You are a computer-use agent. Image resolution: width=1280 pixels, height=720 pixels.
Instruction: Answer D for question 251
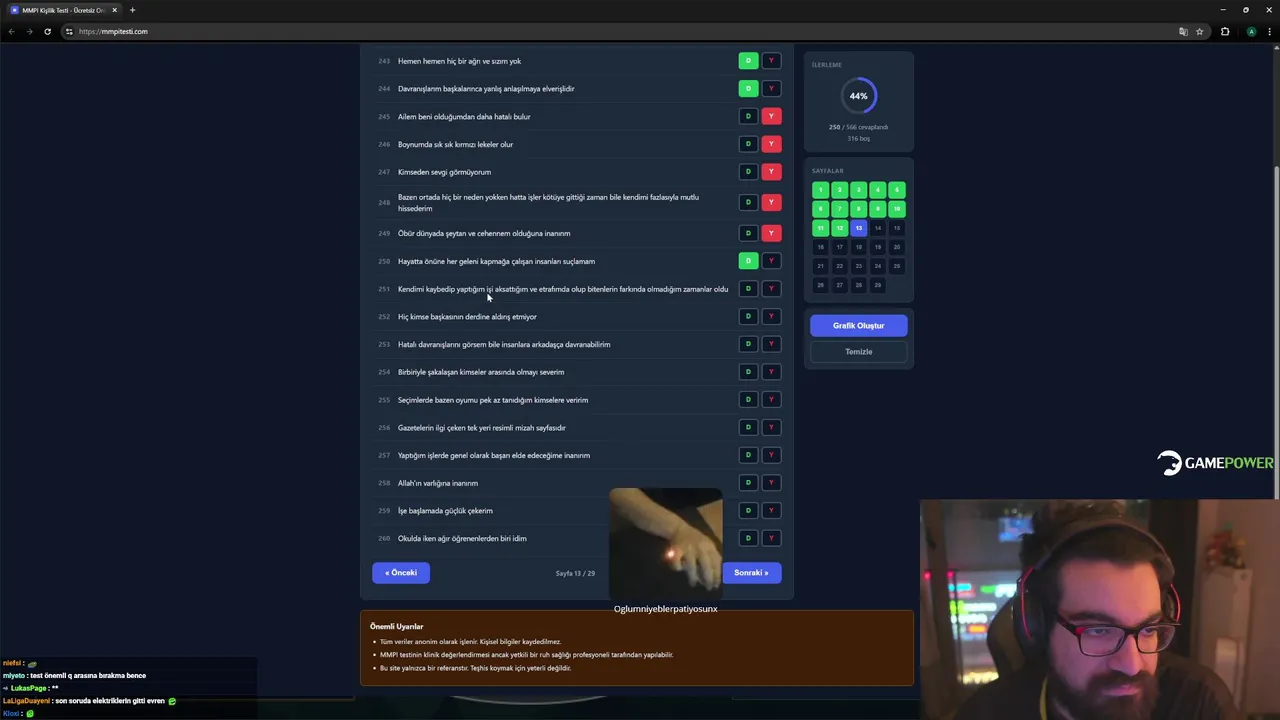coord(748,289)
